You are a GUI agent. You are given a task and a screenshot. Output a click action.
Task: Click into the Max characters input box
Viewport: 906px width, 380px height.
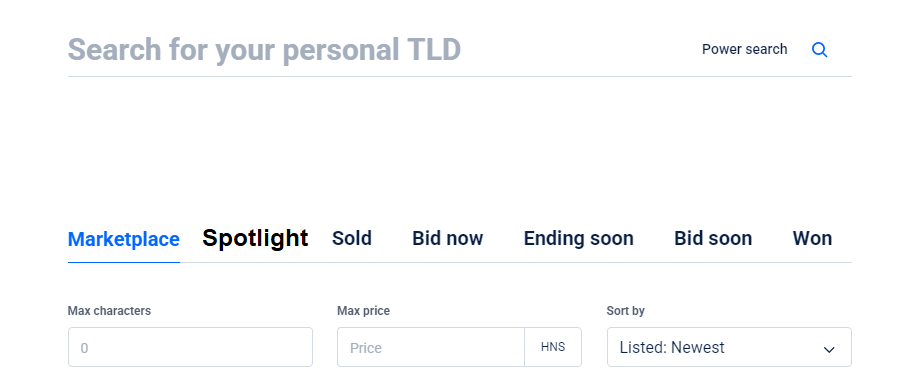click(x=190, y=347)
